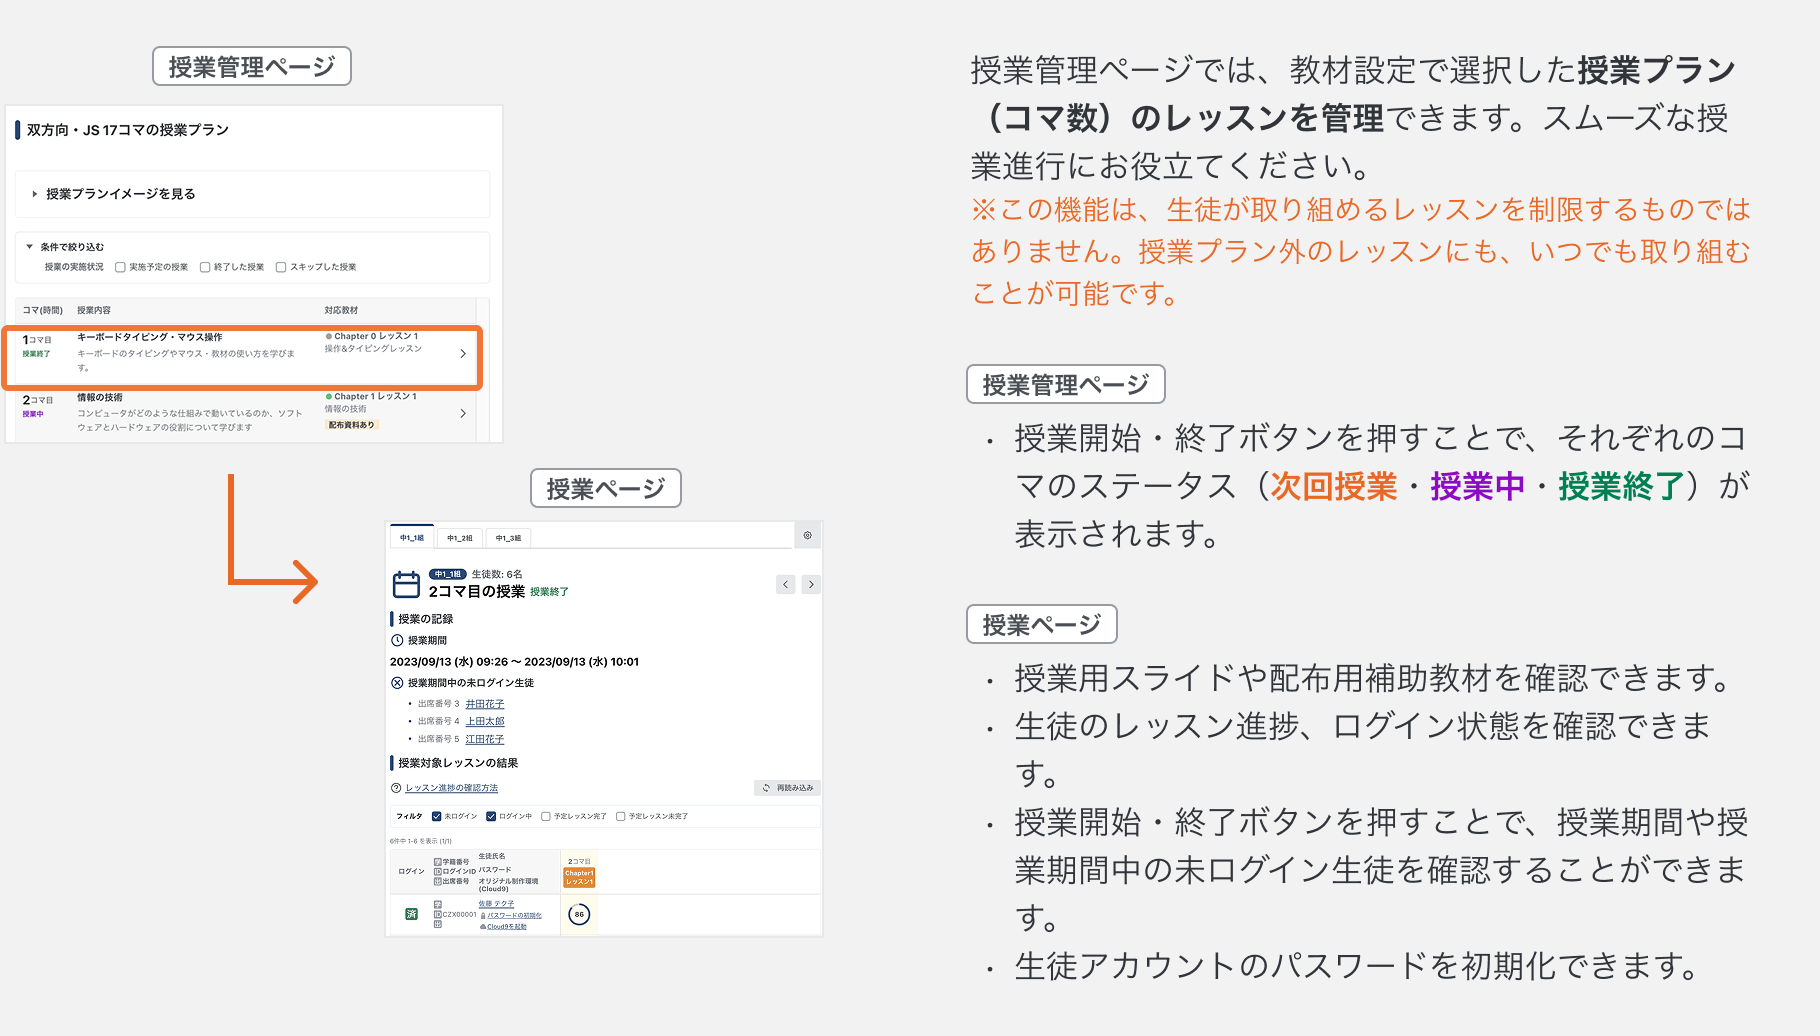
Task: Open the レッスン進捗の確認方法 link
Action: (x=451, y=787)
